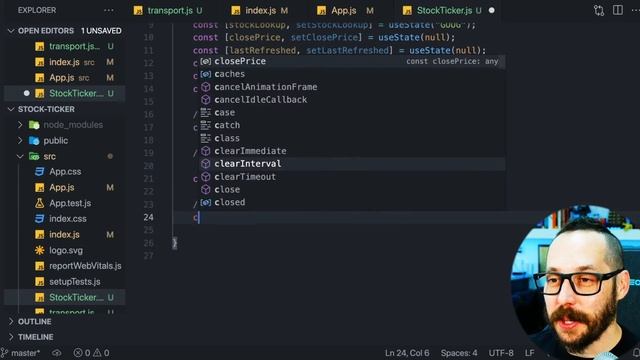This screenshot has height=360, width=640.
Task: Click the src folder modified dot indicator
Action: pos(110,156)
